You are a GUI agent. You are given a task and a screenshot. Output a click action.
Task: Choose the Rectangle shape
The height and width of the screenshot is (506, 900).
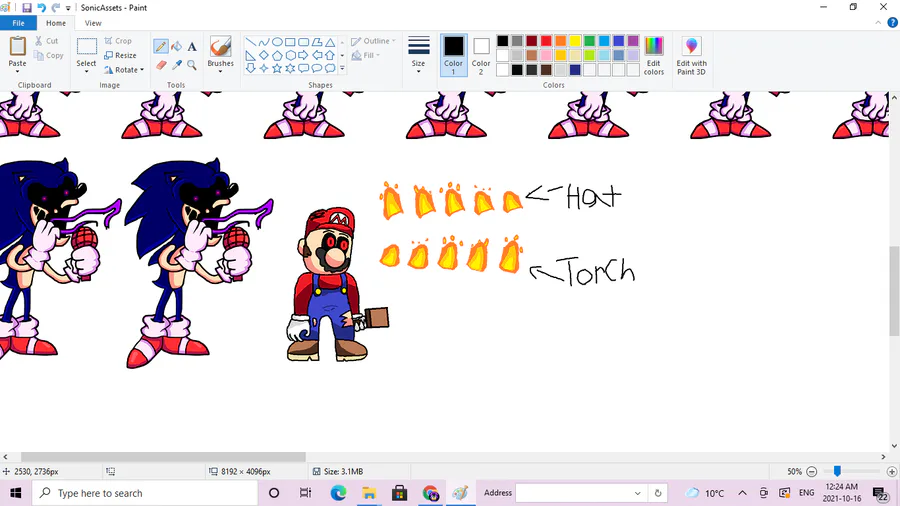290,42
